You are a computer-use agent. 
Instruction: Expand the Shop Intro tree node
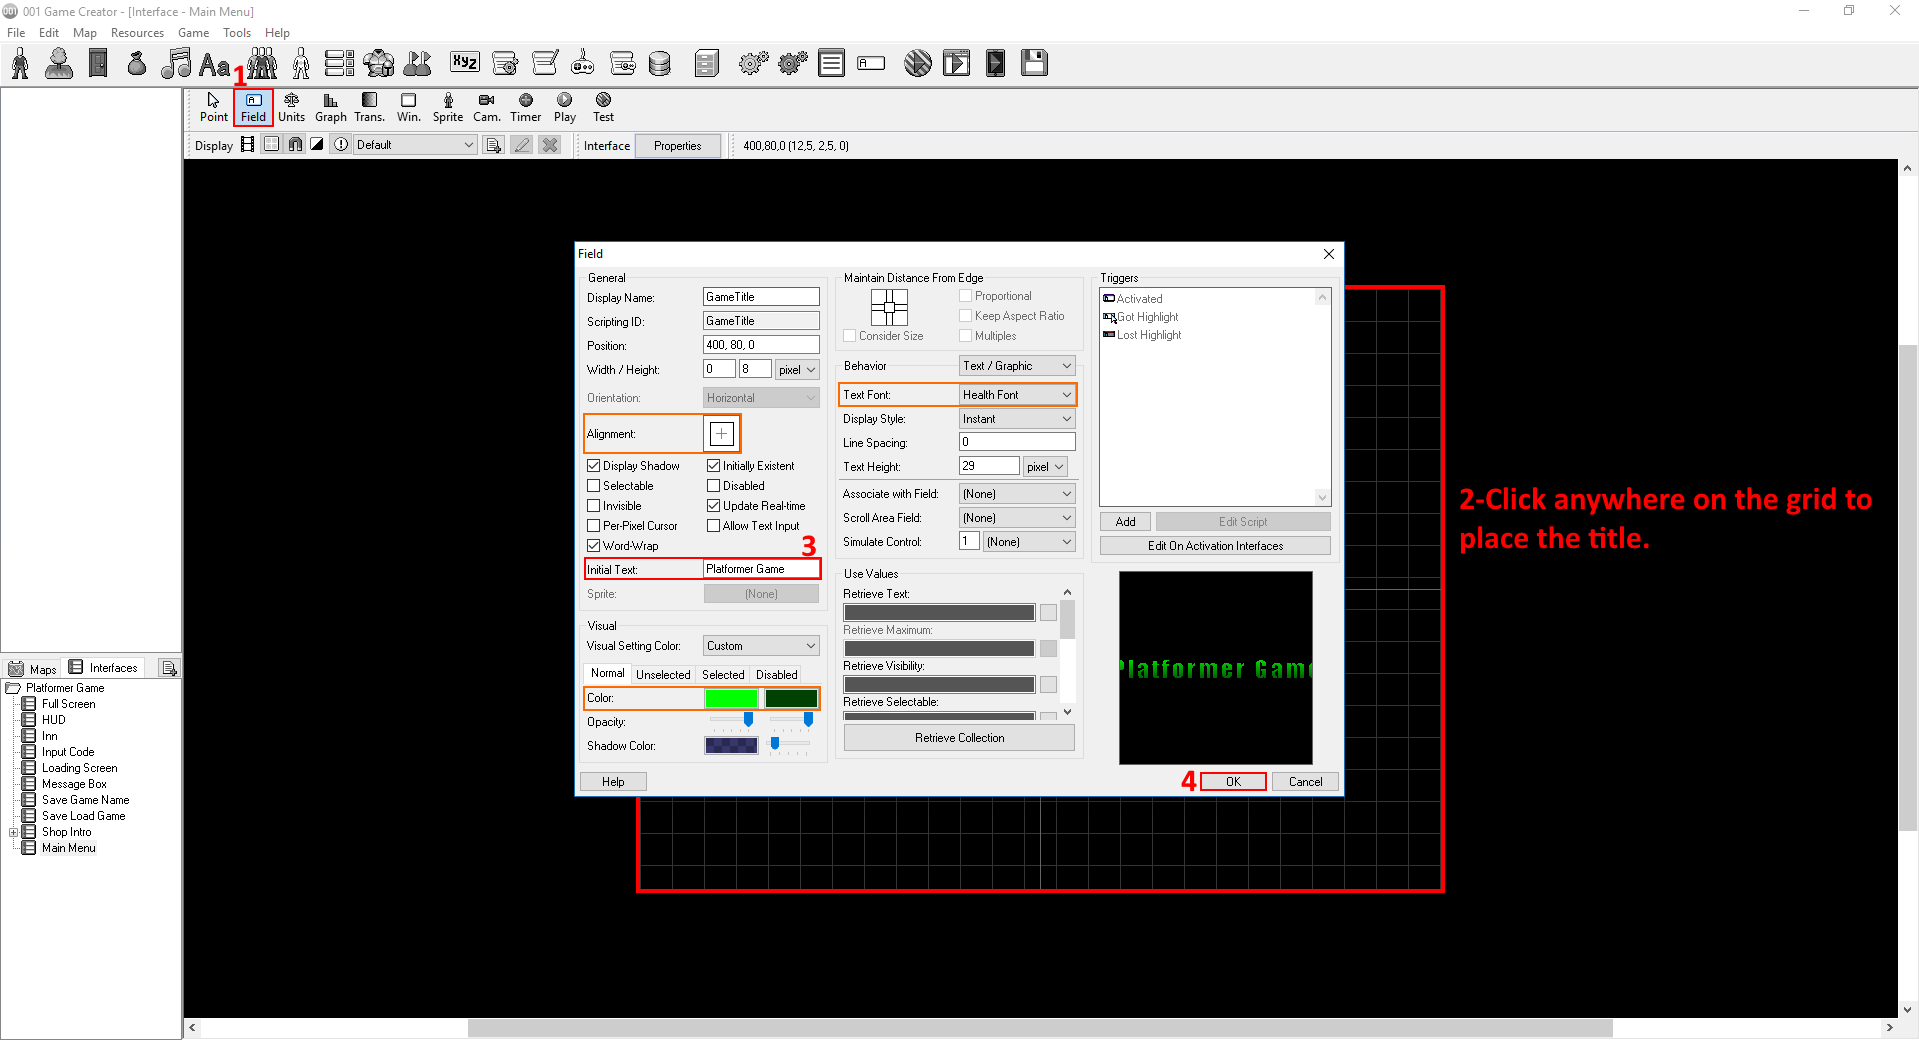pos(13,832)
